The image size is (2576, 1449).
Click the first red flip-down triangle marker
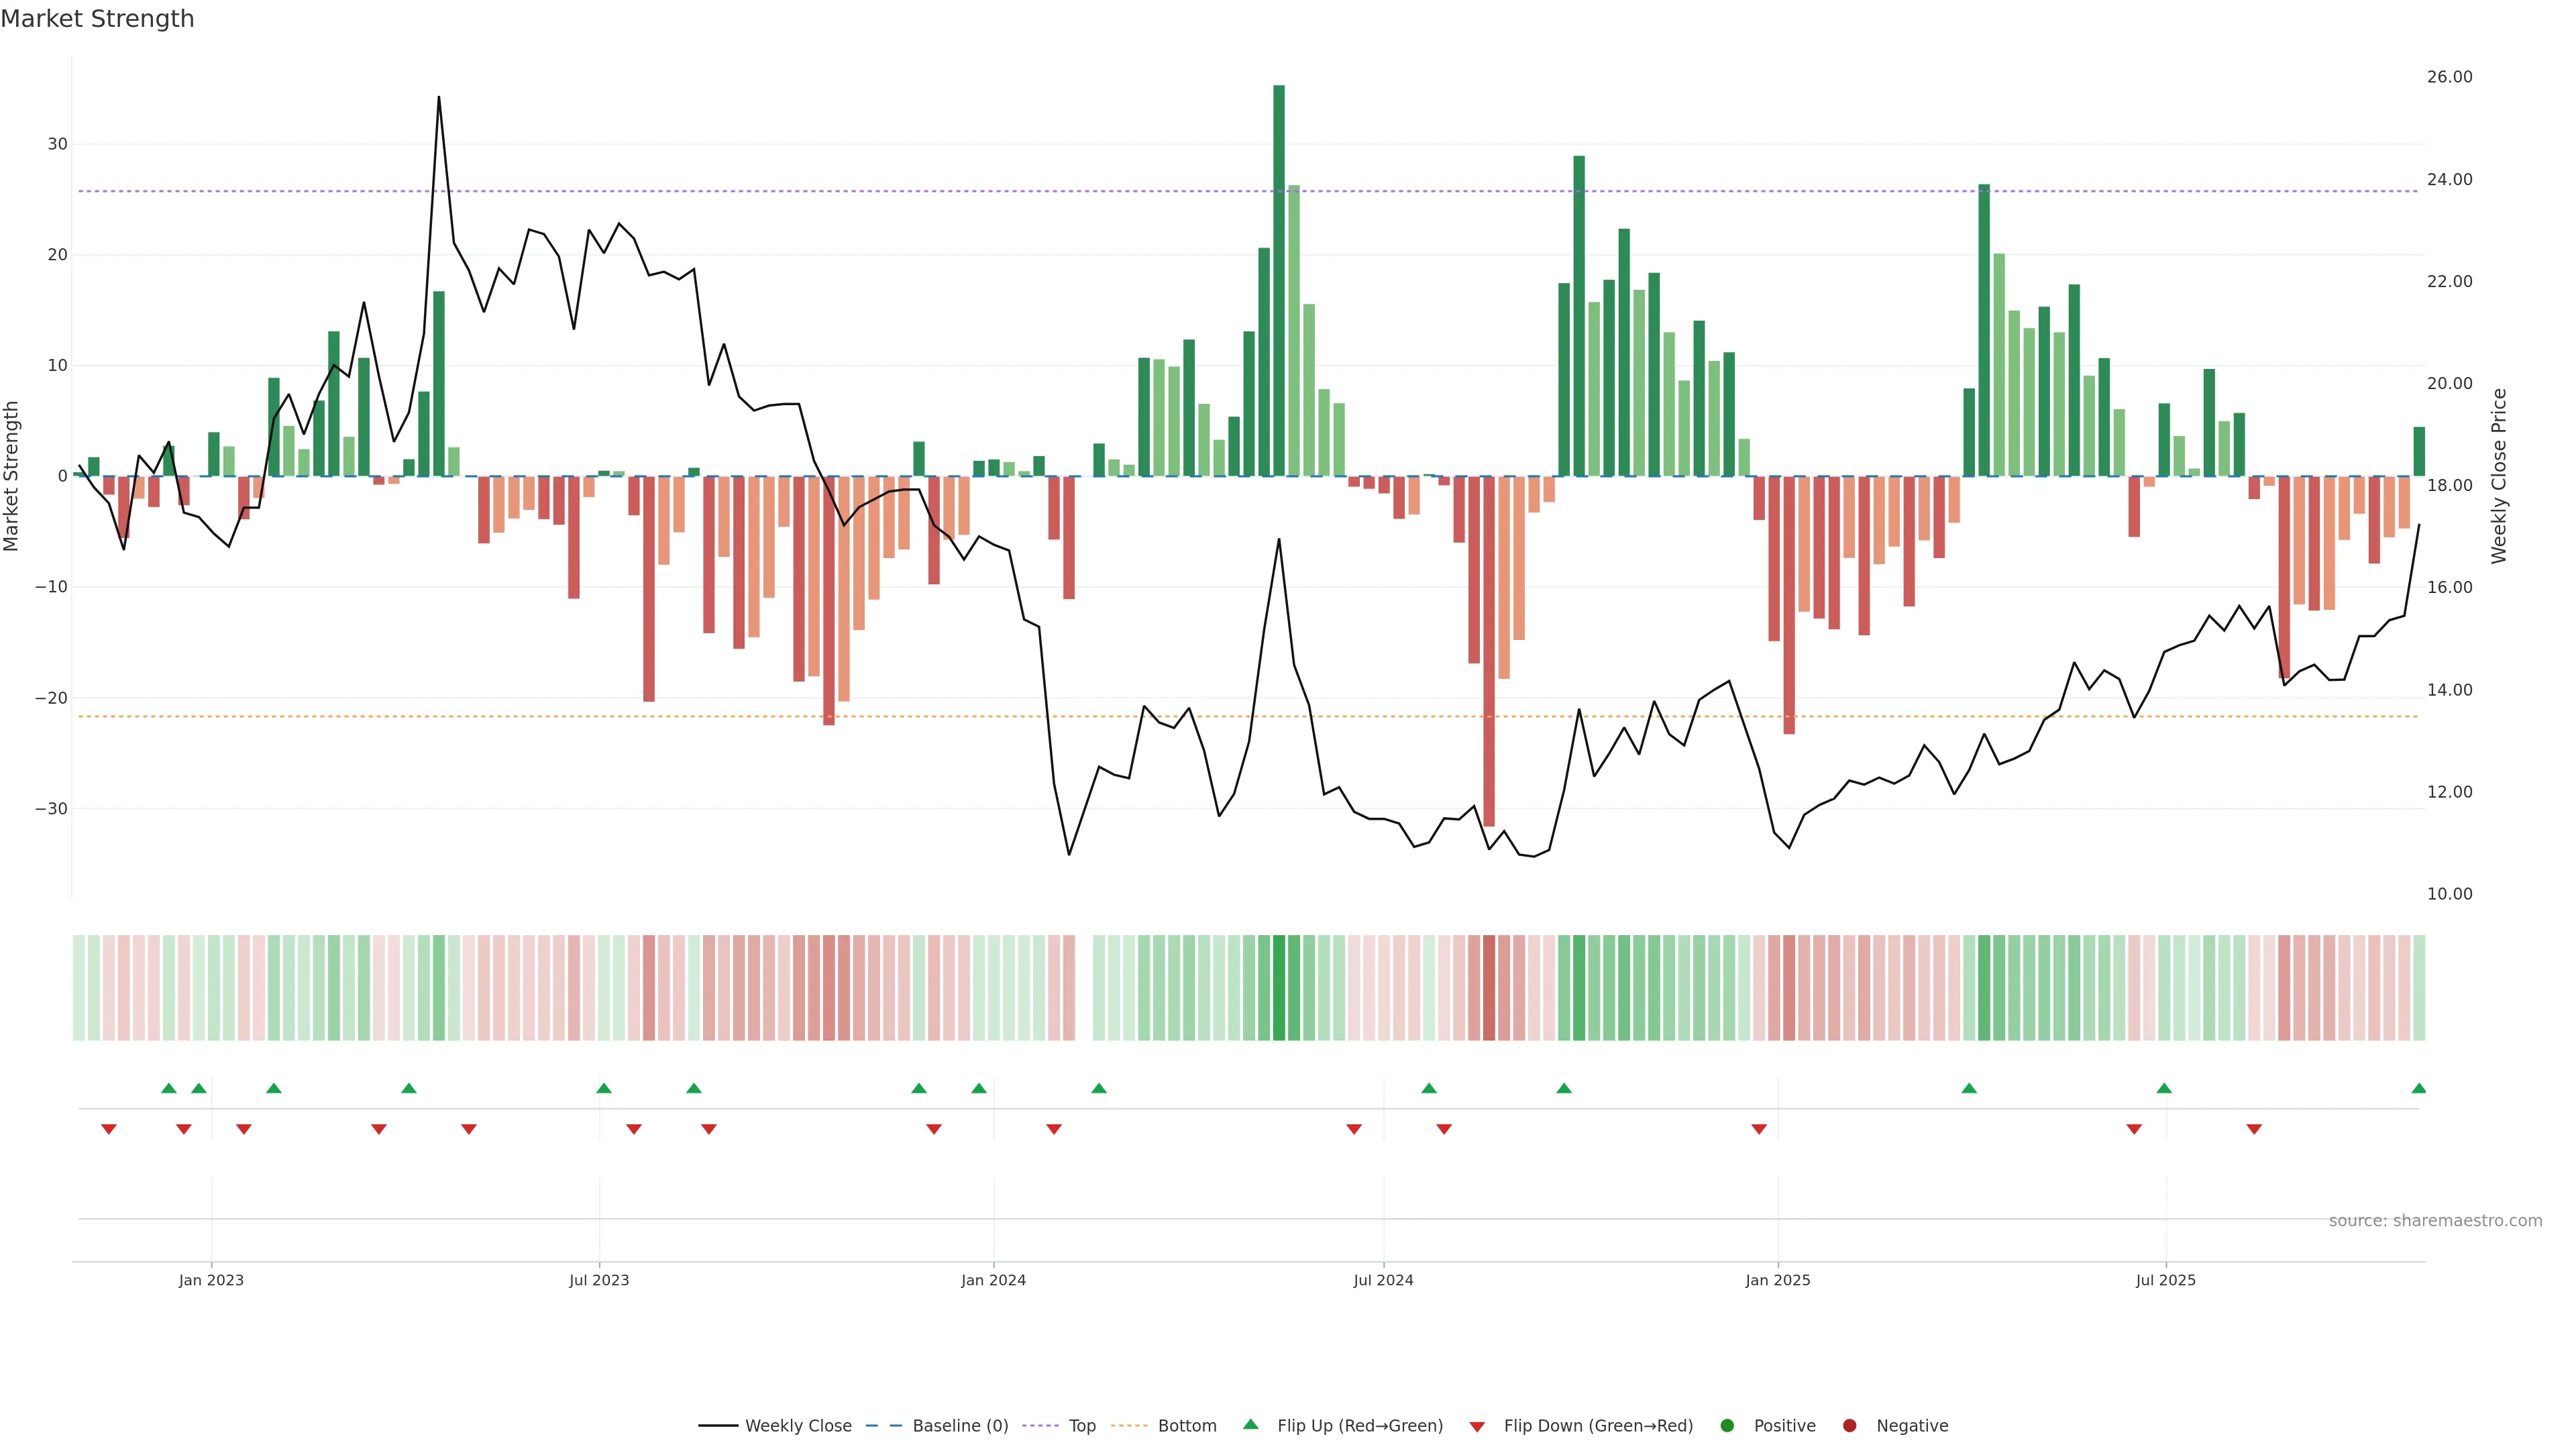pos(109,1129)
